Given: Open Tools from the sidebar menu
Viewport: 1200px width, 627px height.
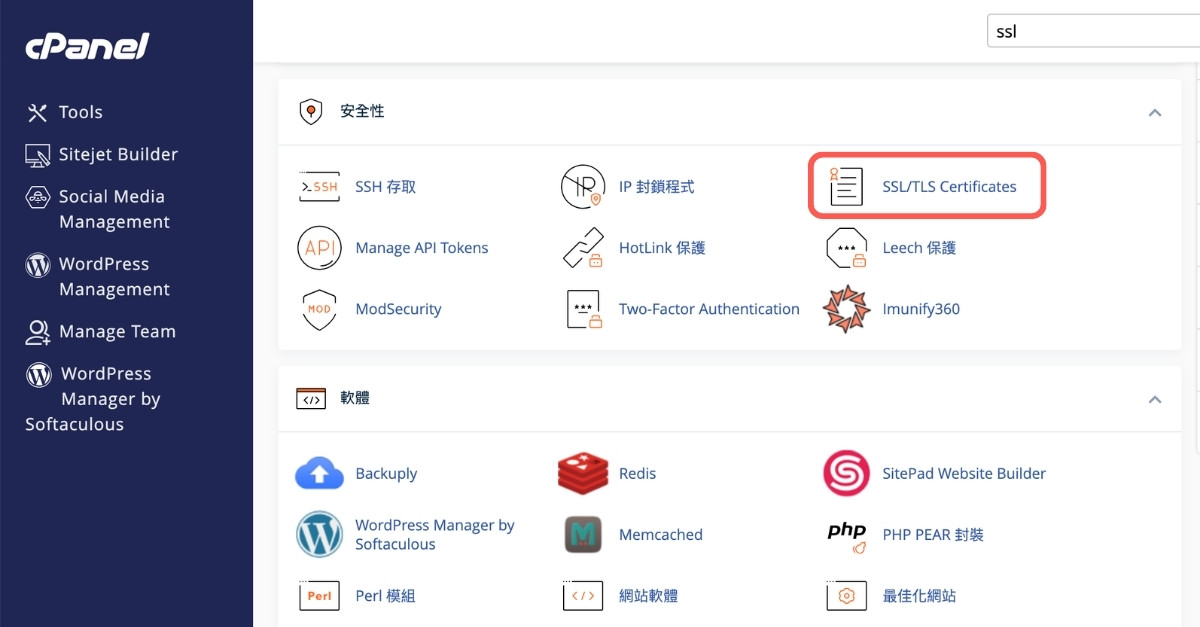Looking at the screenshot, I should click(x=81, y=112).
